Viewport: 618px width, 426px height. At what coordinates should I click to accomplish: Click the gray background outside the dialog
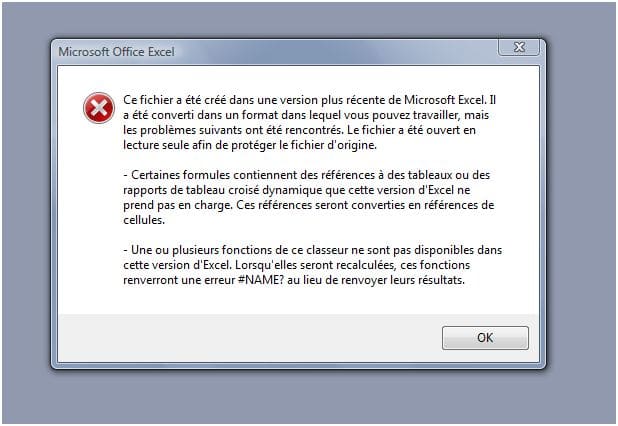580,200
